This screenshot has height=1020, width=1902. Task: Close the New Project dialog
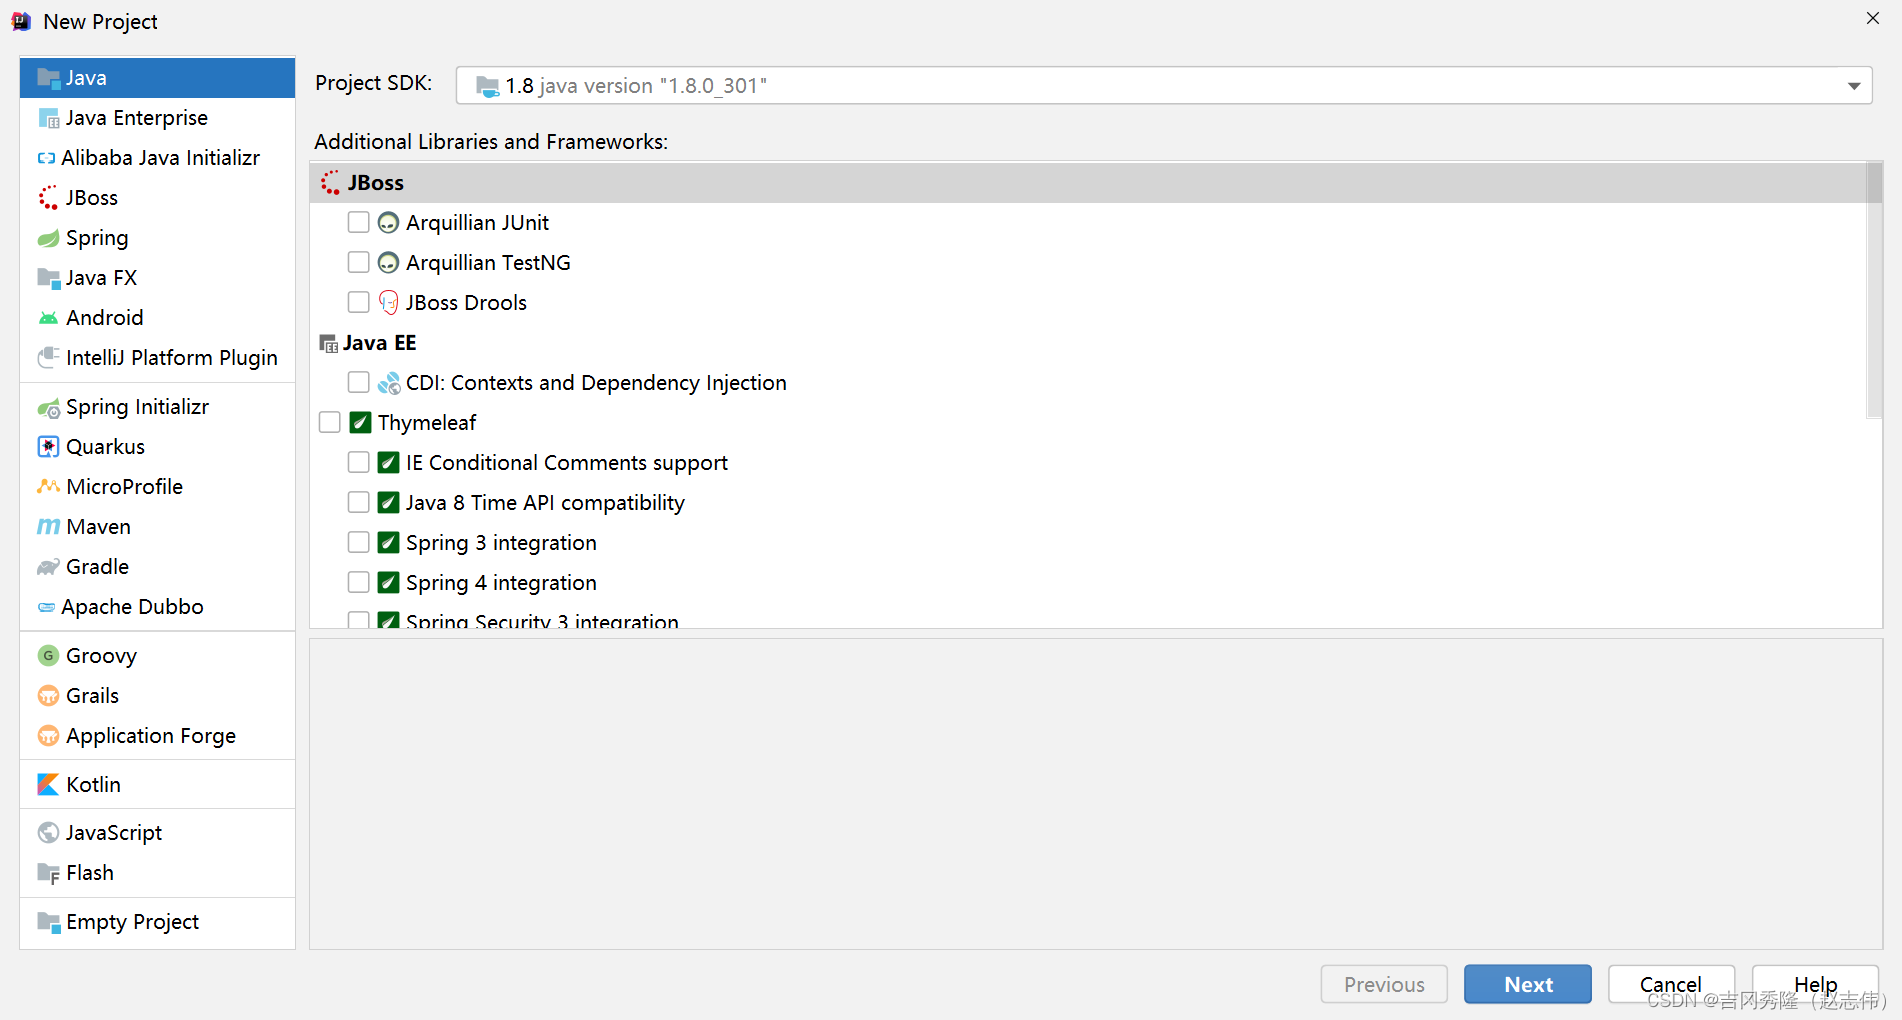[1873, 18]
